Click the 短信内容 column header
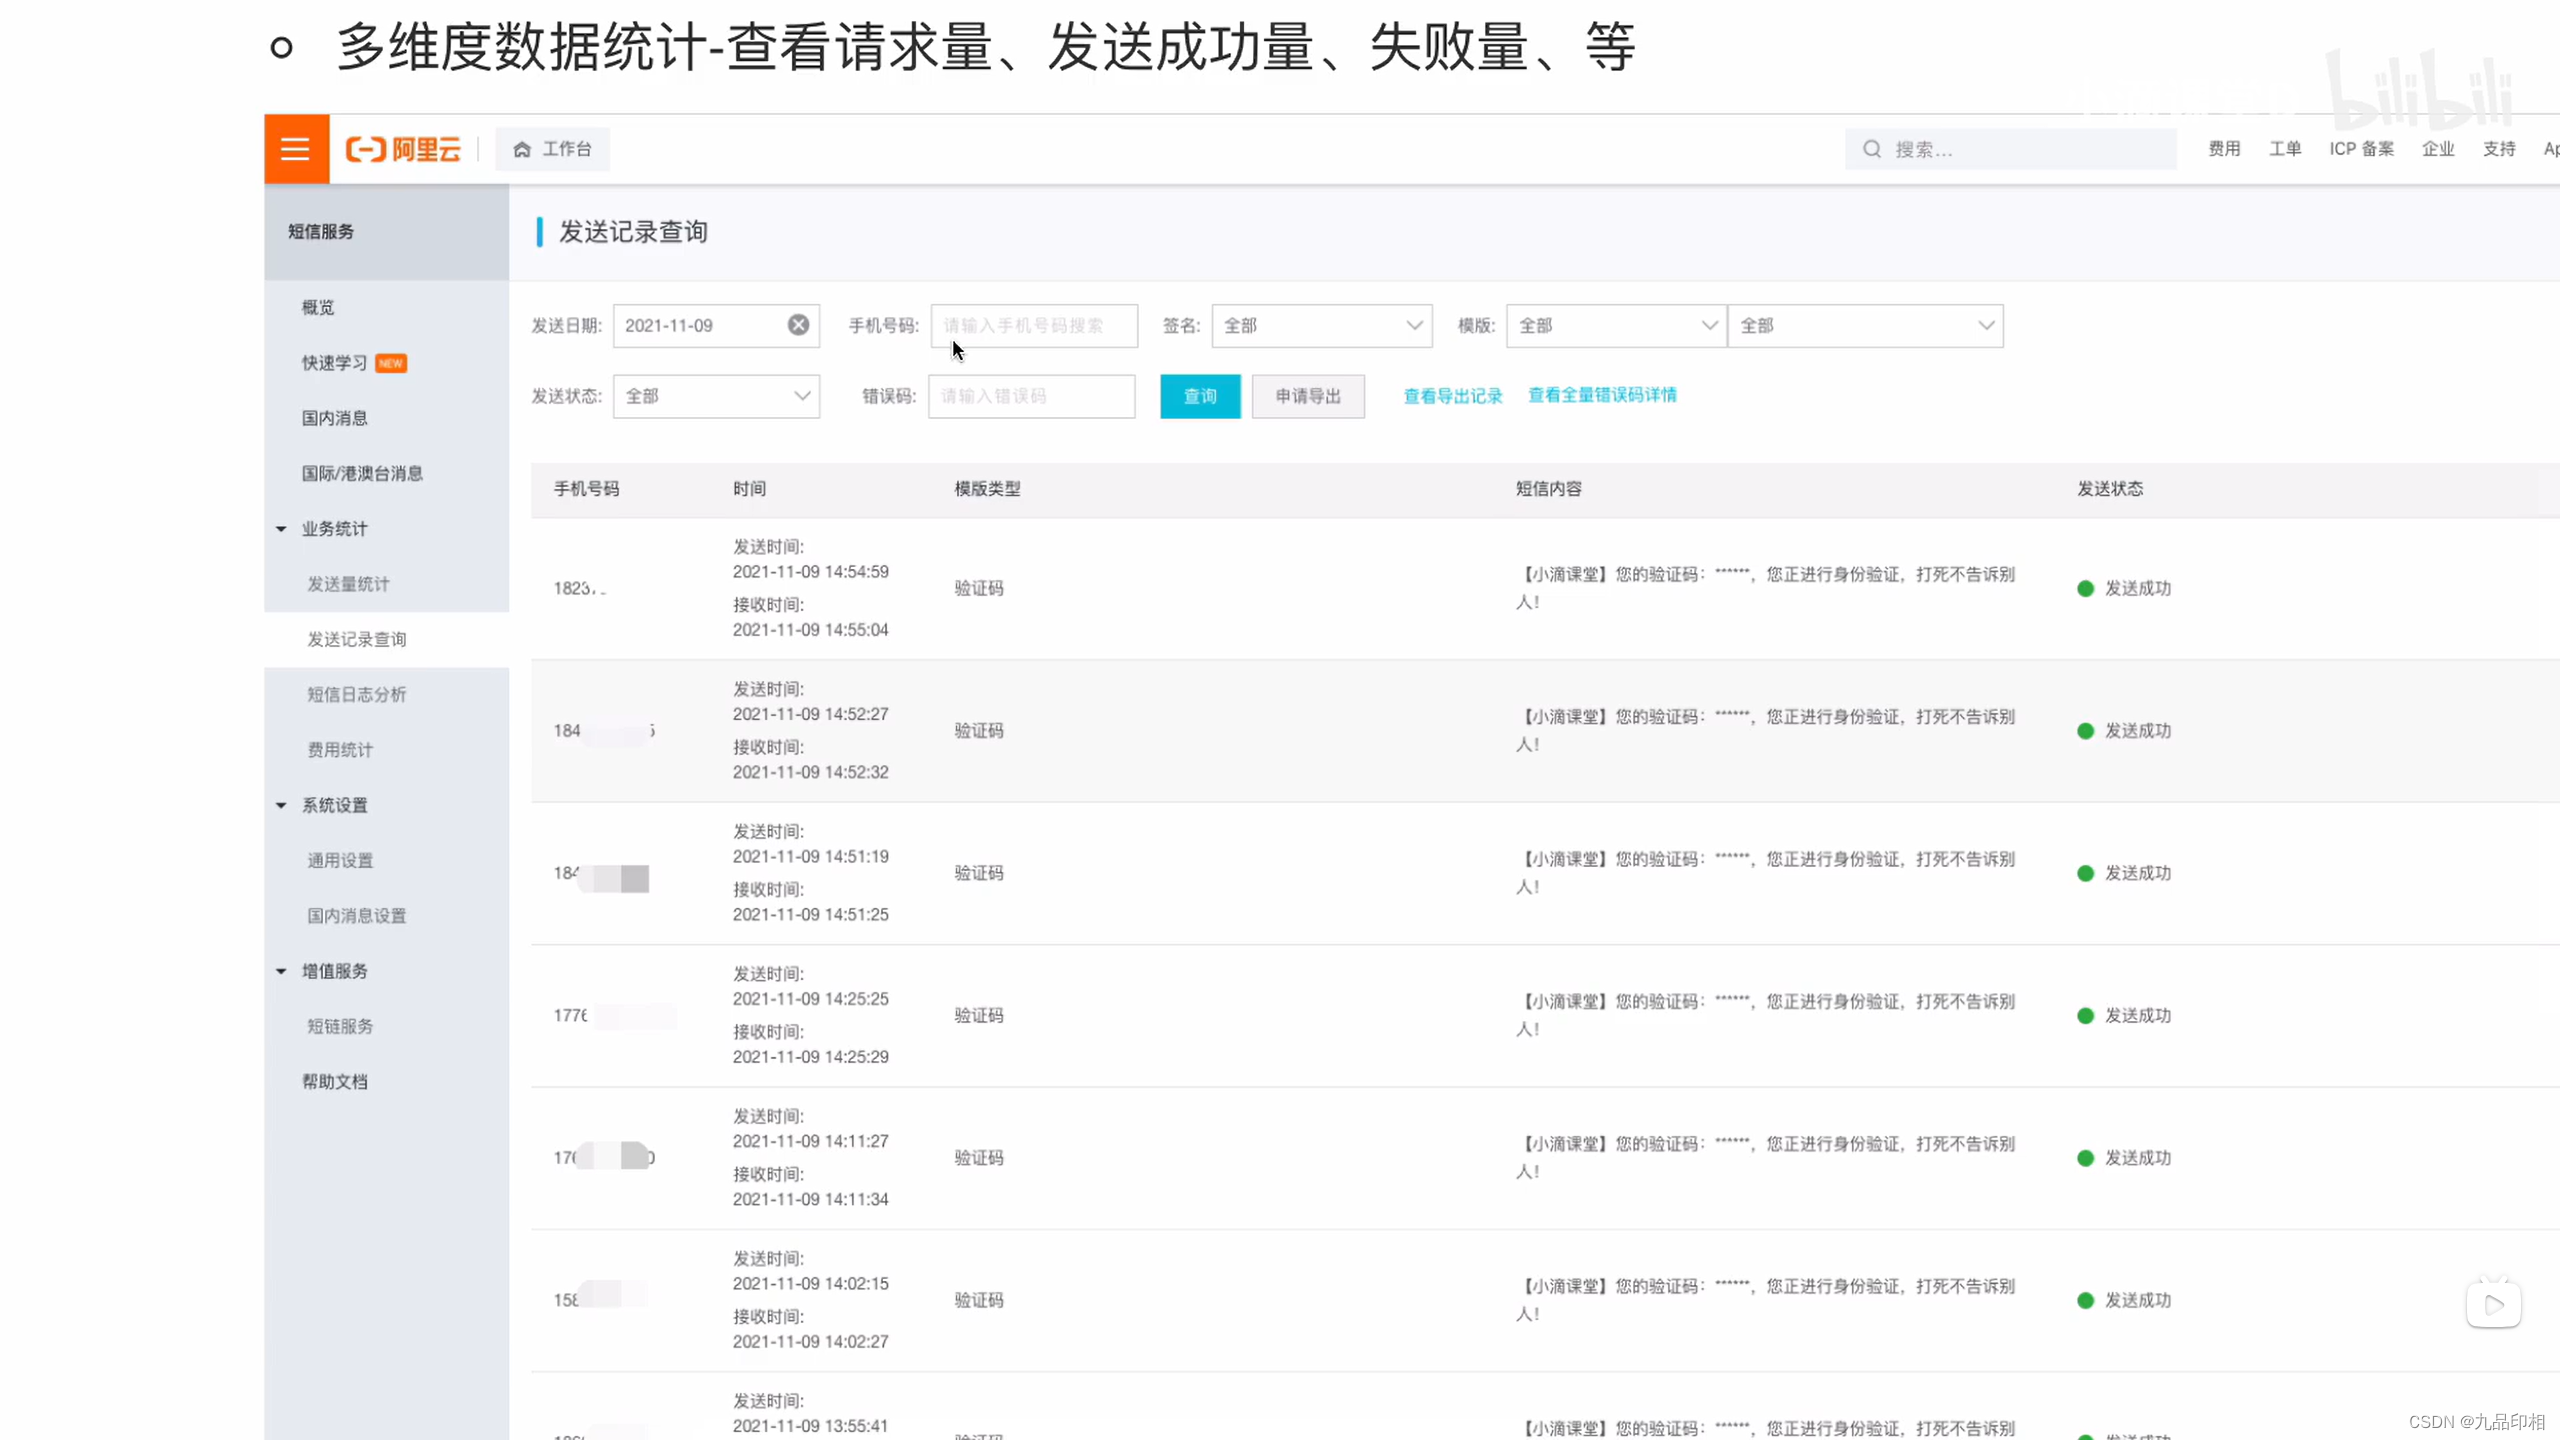The height and width of the screenshot is (1440, 2560). (x=1548, y=489)
